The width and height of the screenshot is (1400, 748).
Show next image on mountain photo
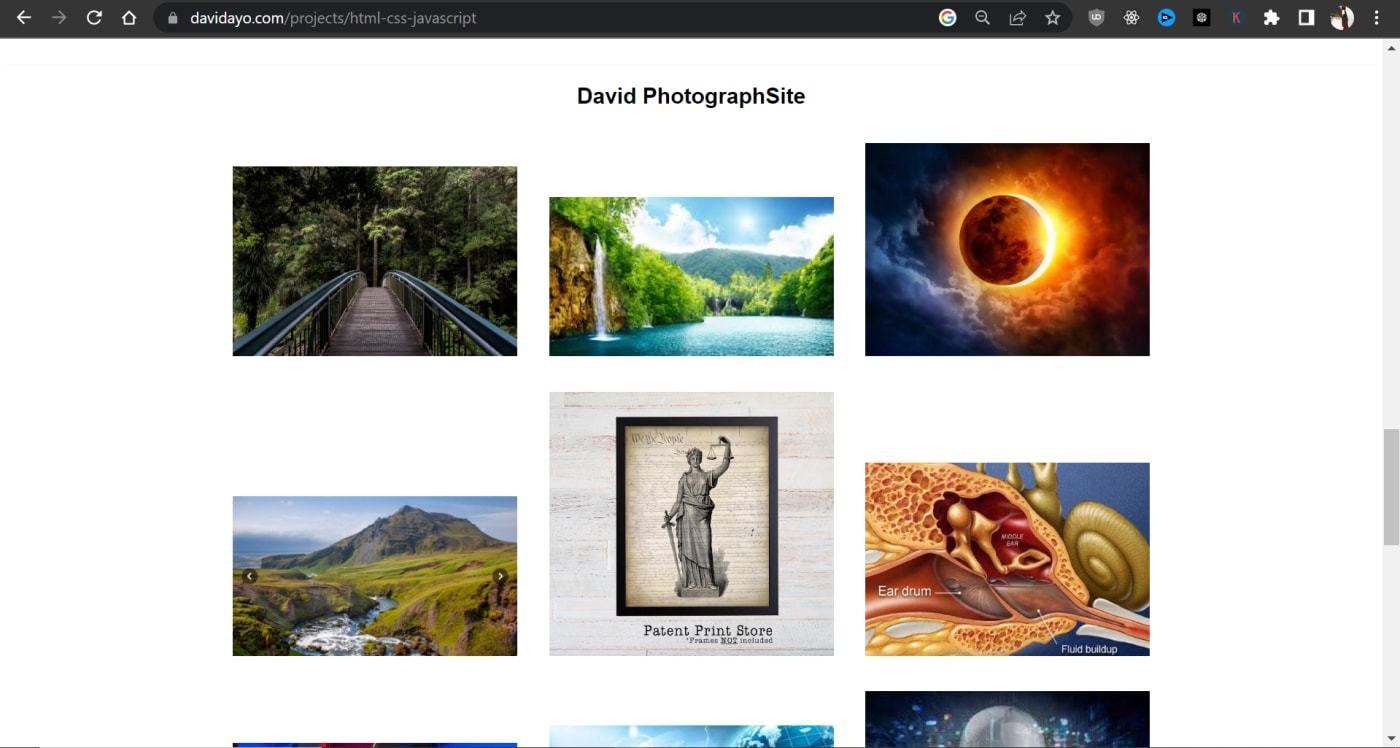pyautogui.click(x=500, y=576)
